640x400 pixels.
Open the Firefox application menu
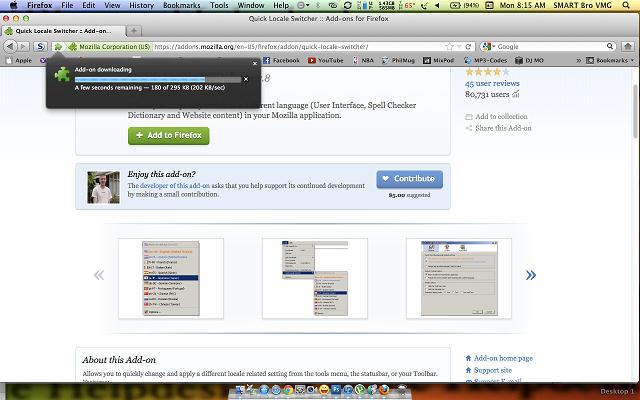40,5
